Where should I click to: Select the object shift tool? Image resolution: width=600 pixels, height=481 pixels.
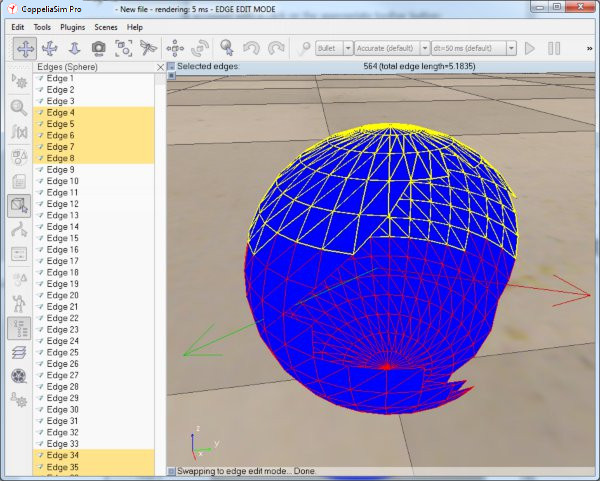point(175,49)
